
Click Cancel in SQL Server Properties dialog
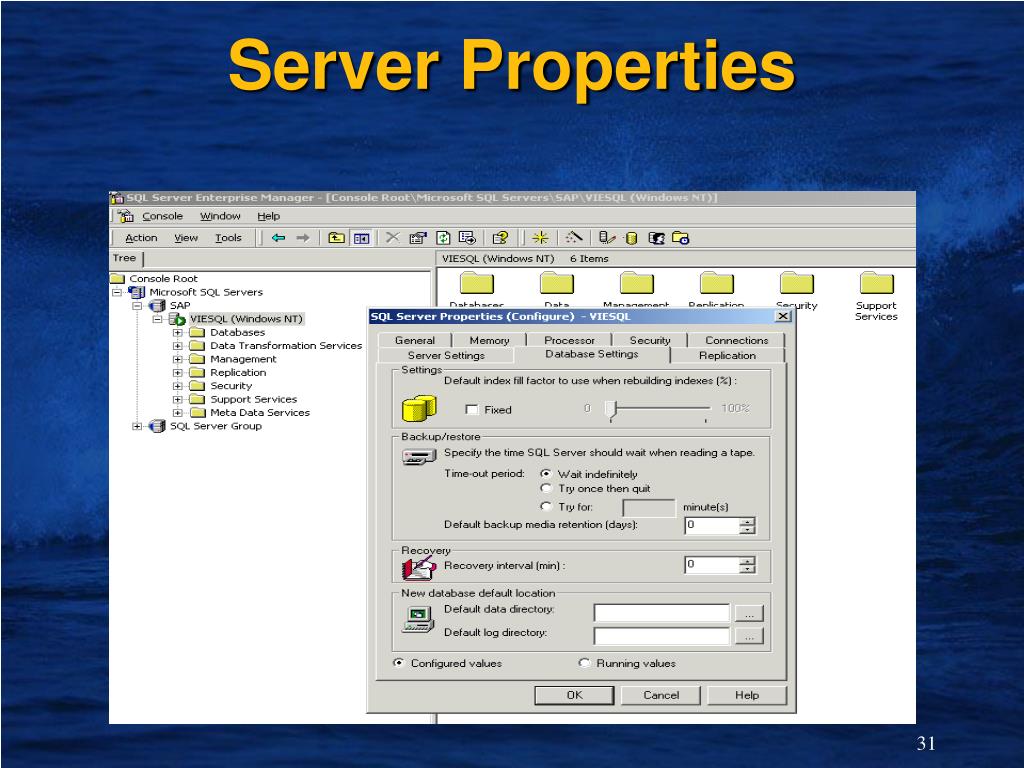point(661,695)
